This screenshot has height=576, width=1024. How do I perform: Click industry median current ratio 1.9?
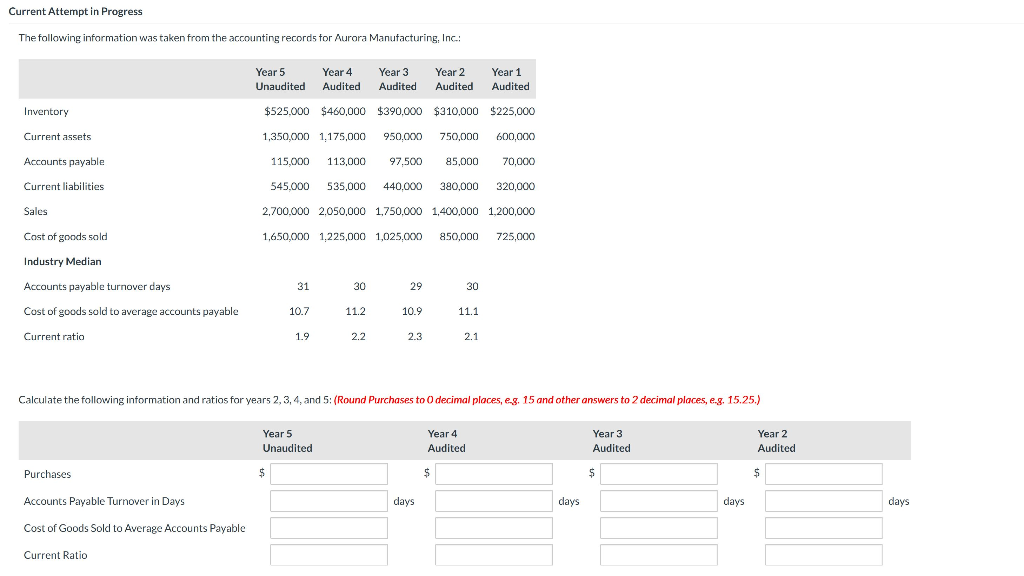point(302,336)
